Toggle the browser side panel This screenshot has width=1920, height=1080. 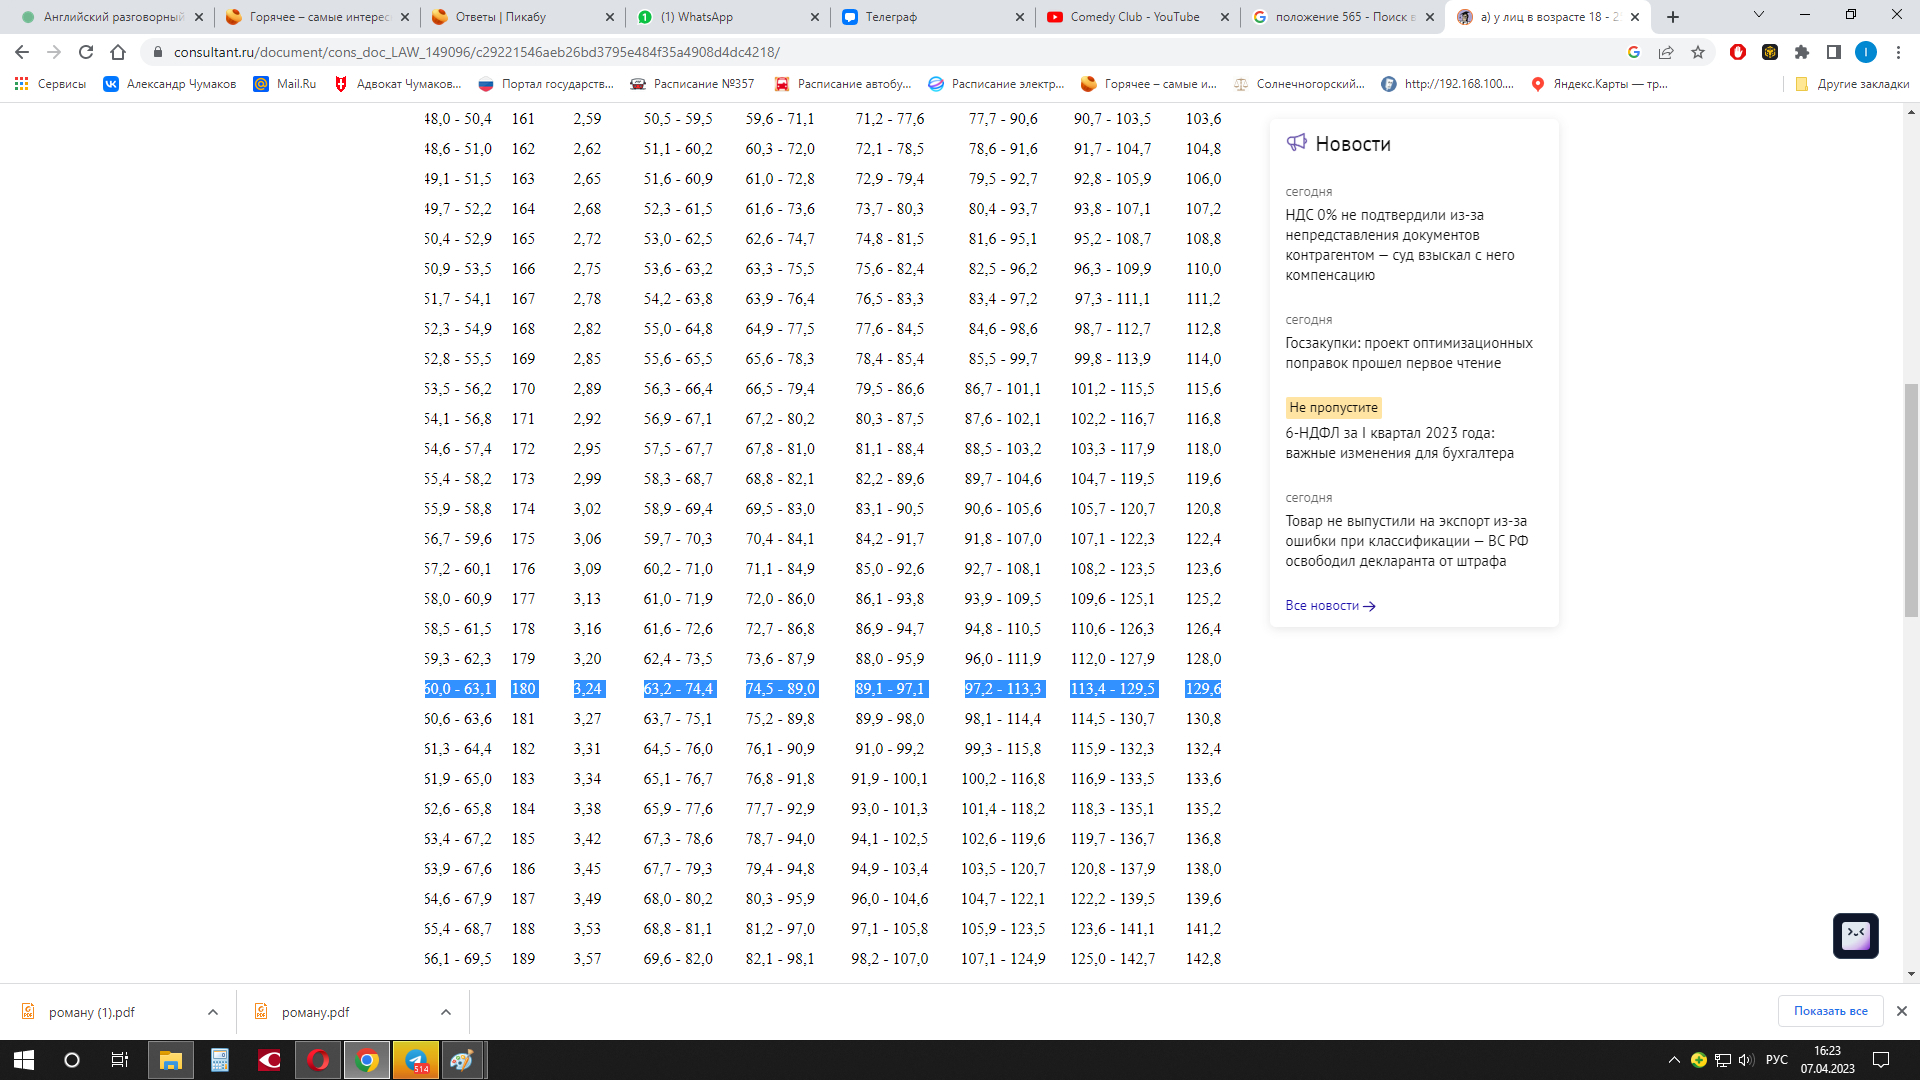click(x=1834, y=52)
